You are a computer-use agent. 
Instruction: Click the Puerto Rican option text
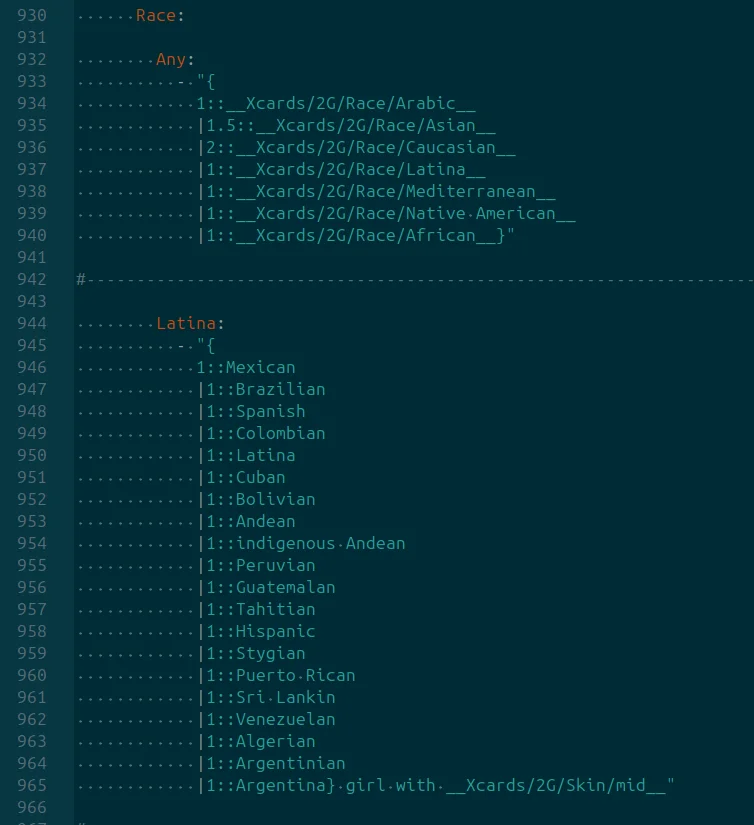pyautogui.click(x=295, y=676)
